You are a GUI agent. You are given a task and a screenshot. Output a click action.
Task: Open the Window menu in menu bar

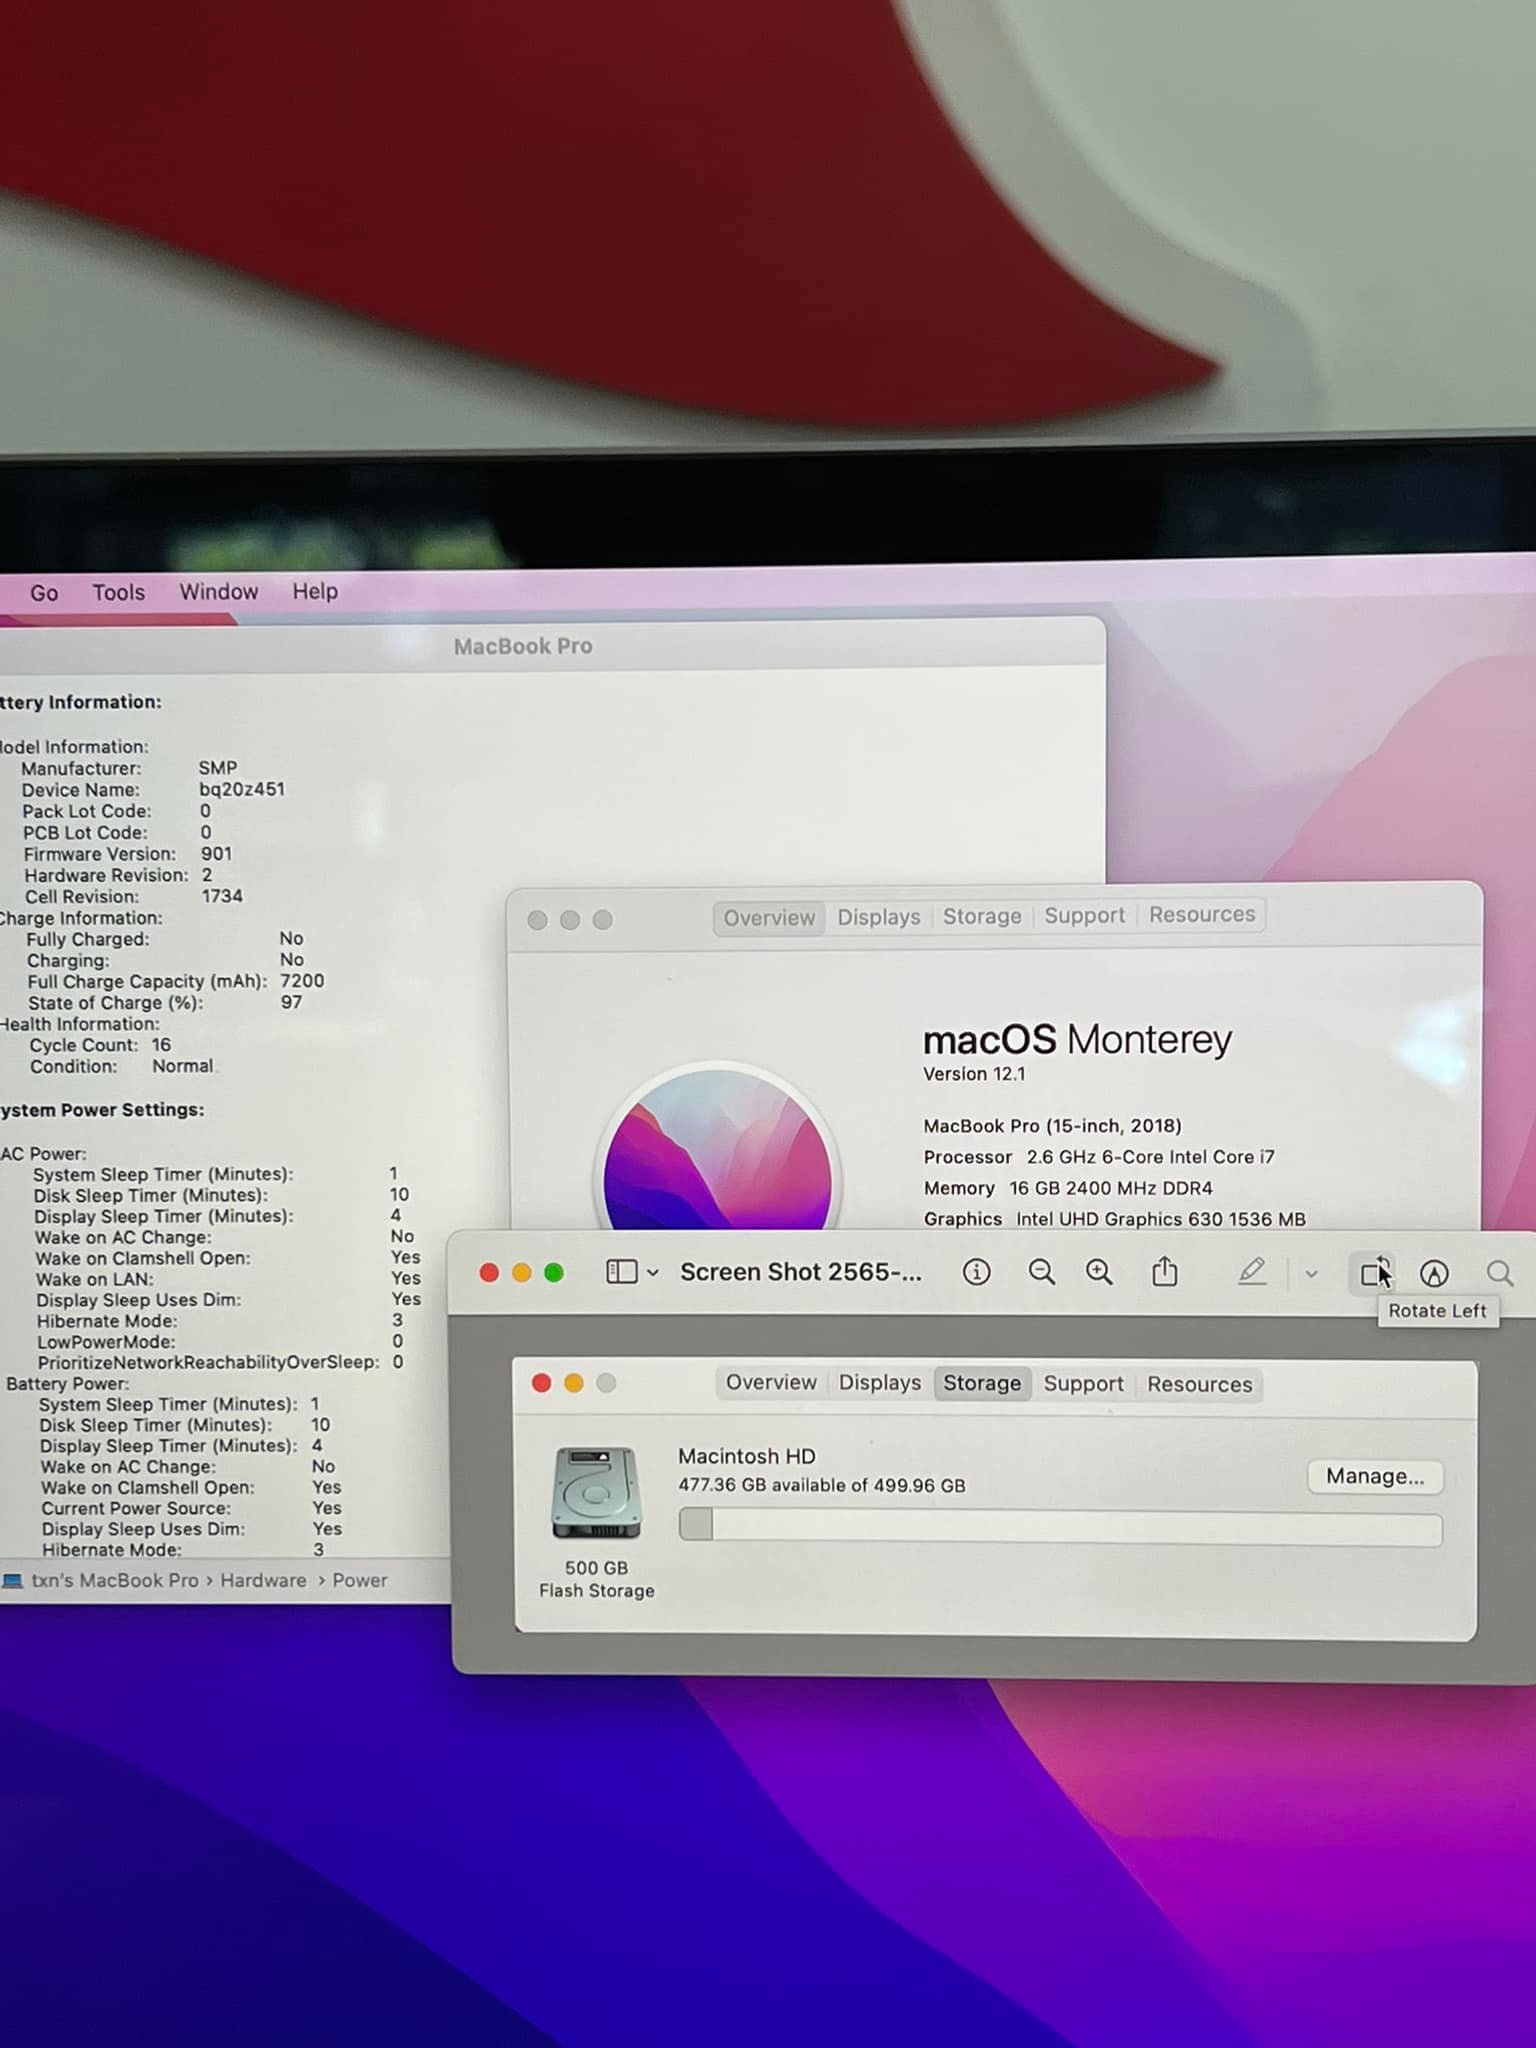(x=218, y=591)
